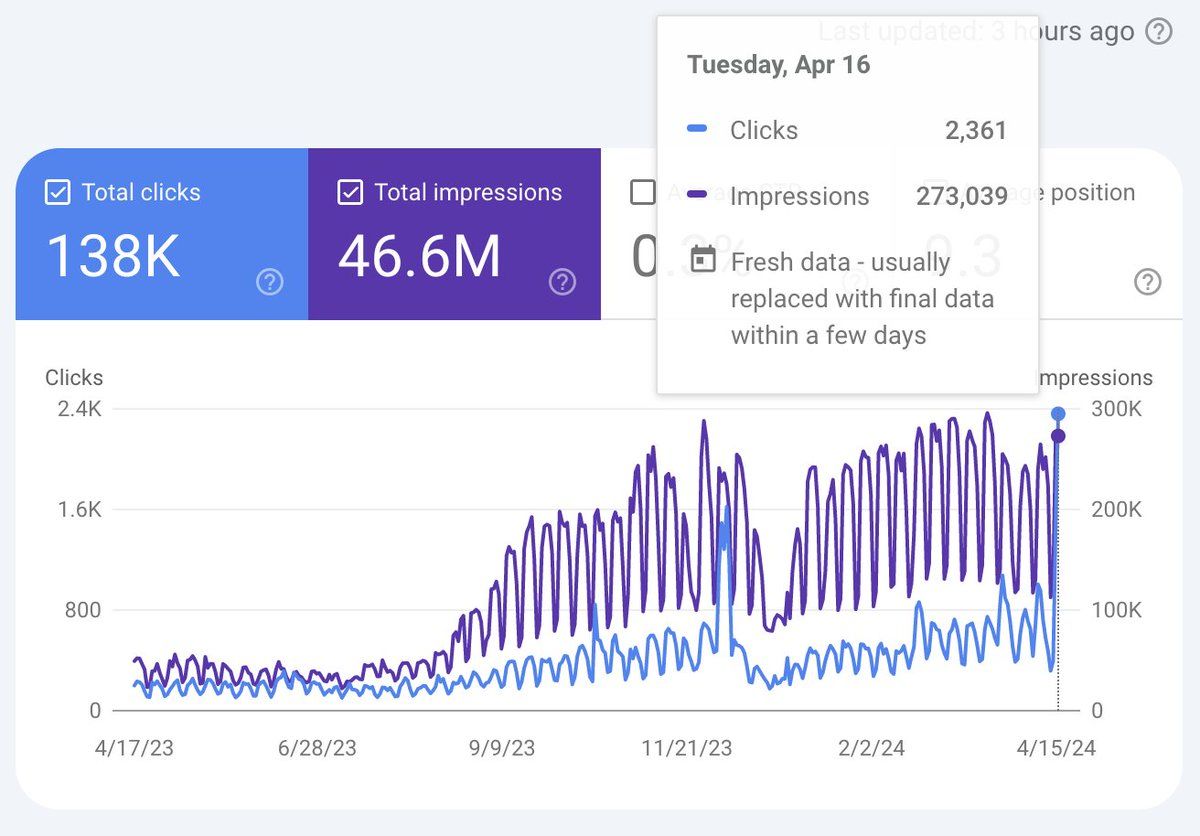Image resolution: width=1200 pixels, height=836 pixels.
Task: Click help icon in Average position card
Action: 1148,283
